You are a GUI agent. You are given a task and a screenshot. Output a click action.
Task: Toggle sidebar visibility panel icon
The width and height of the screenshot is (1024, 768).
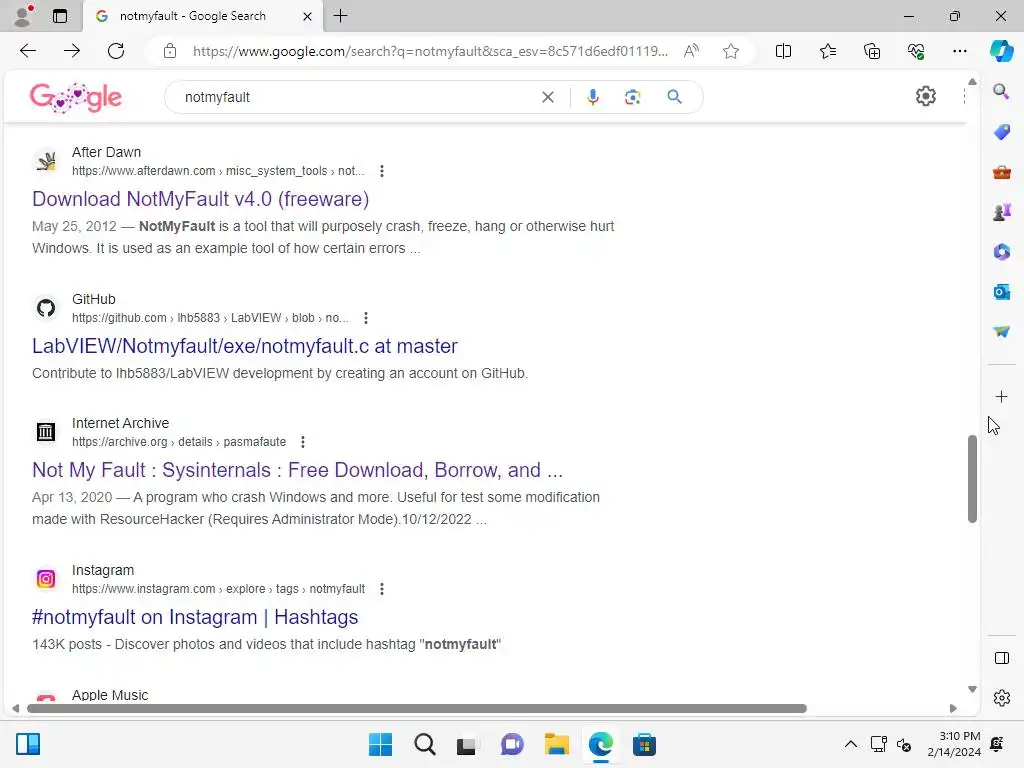coord(1001,658)
